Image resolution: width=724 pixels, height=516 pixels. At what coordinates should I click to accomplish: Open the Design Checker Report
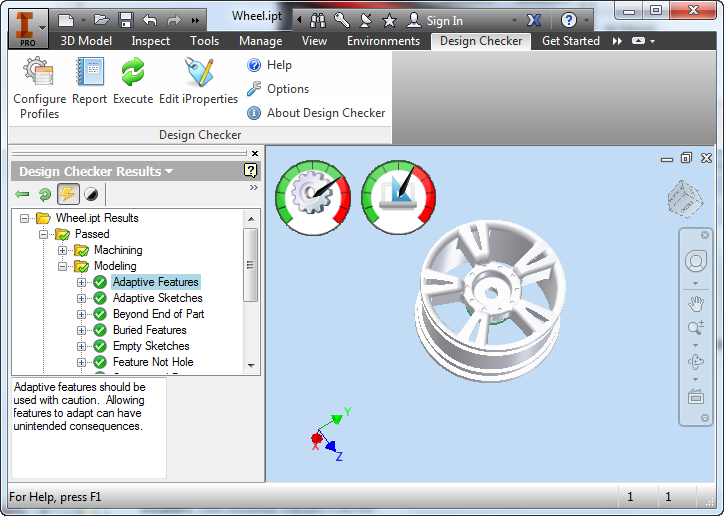click(90, 81)
